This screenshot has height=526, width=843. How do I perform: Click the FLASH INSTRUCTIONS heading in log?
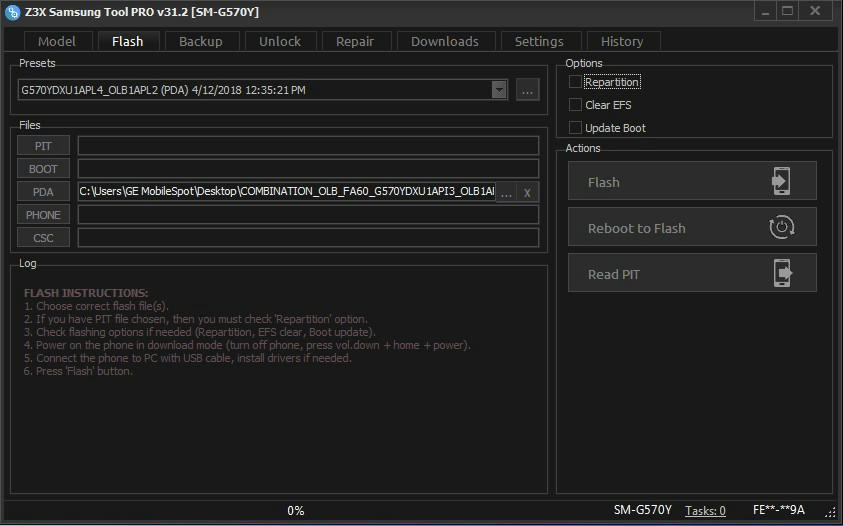point(86,293)
